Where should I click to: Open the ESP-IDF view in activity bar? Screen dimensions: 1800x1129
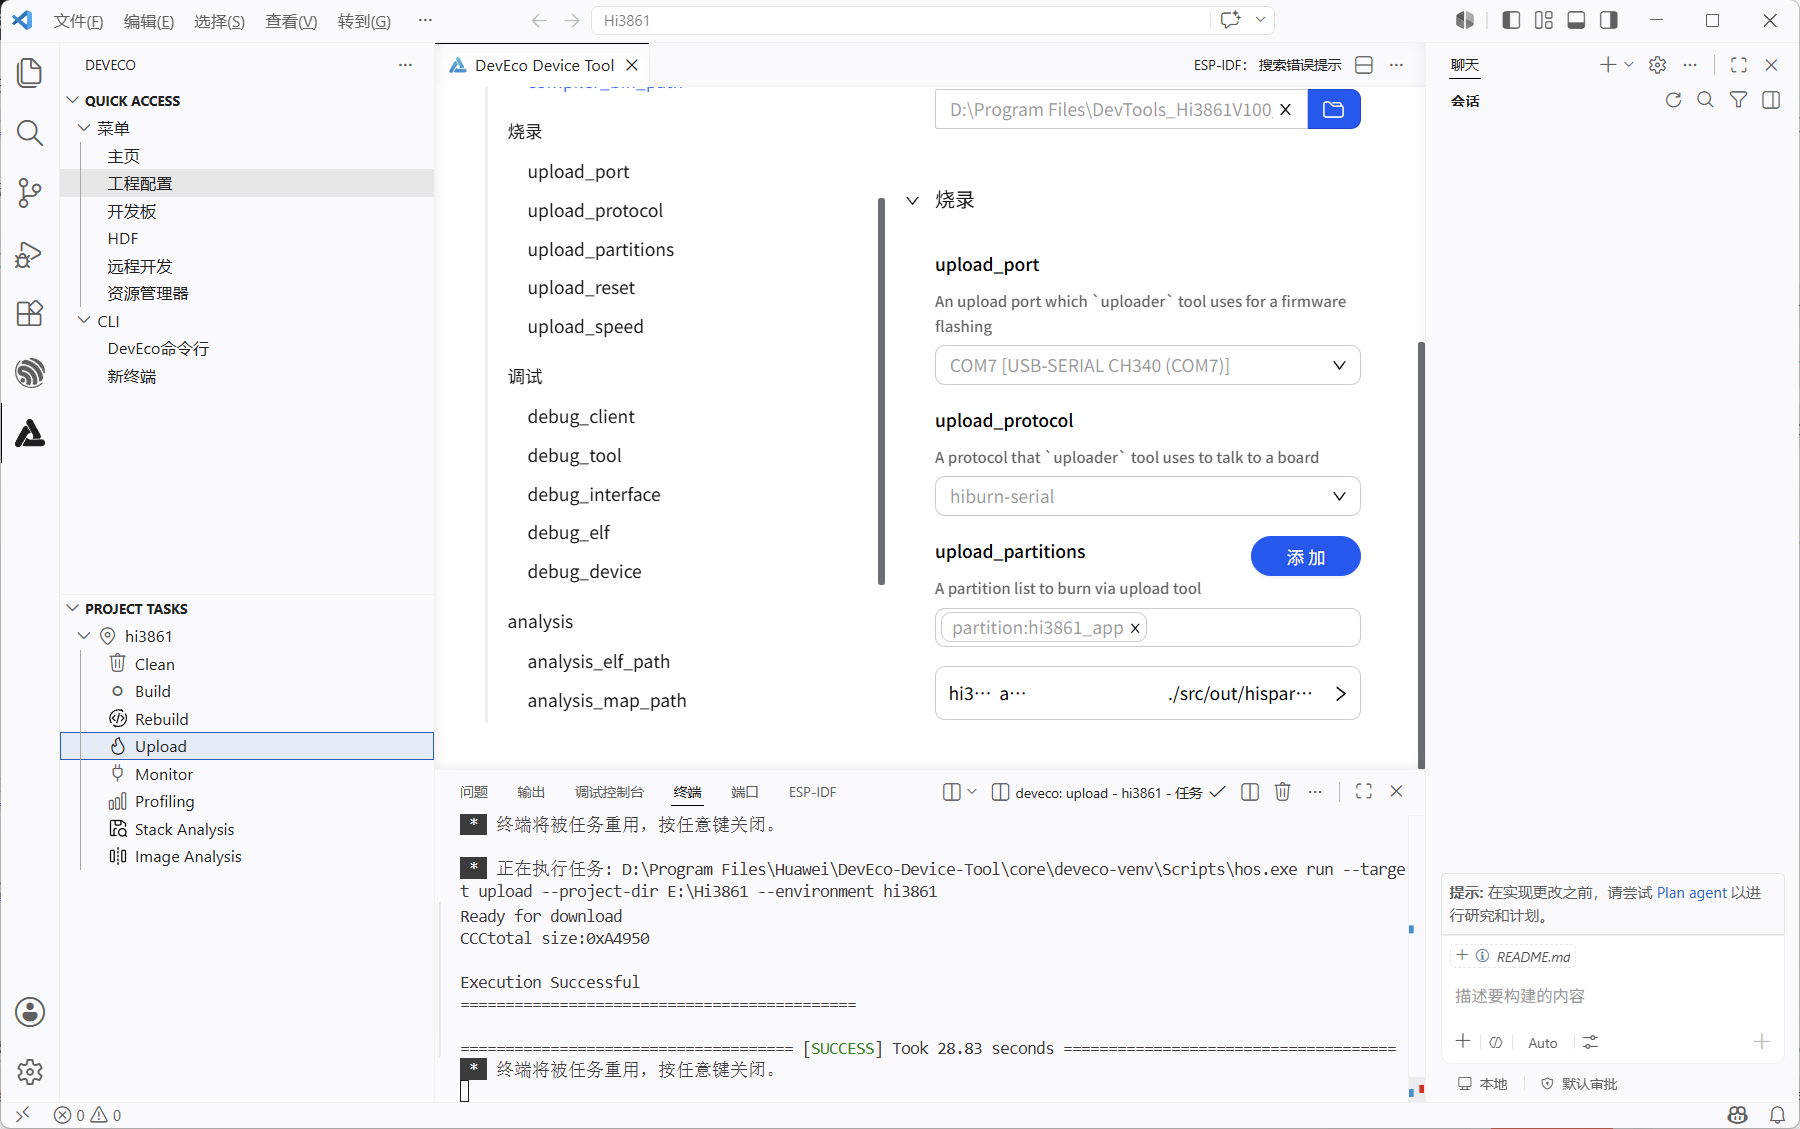[30, 373]
